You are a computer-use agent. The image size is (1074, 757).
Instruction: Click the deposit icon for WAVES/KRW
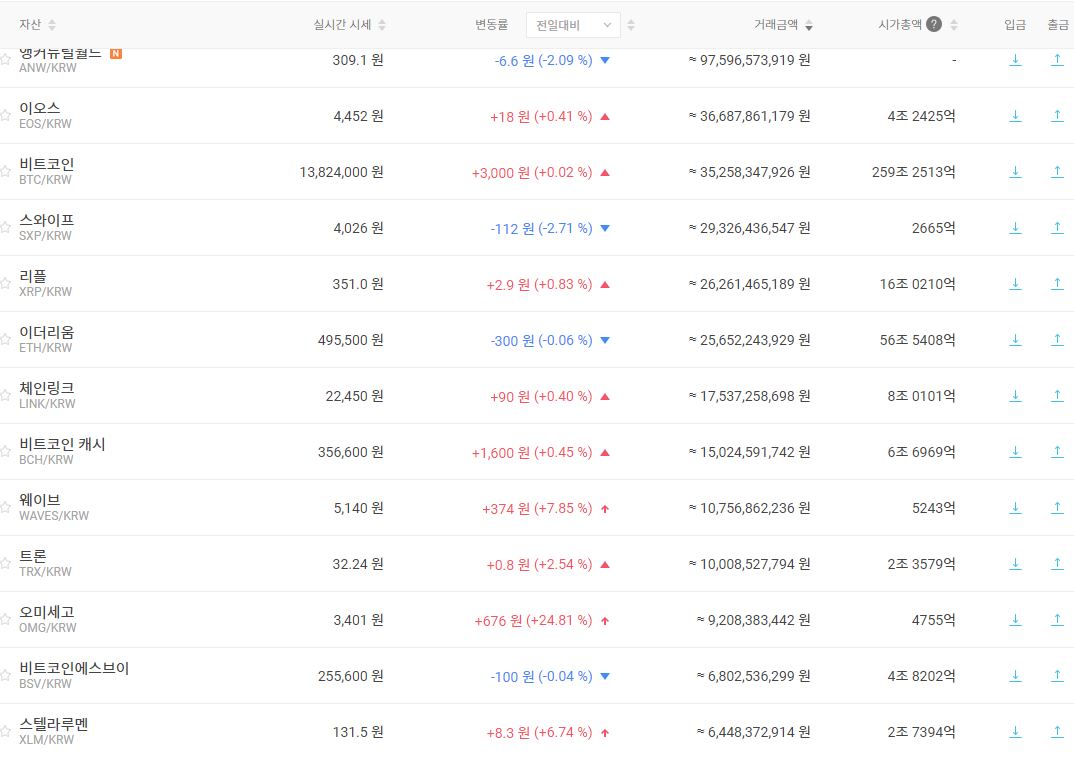point(1015,508)
